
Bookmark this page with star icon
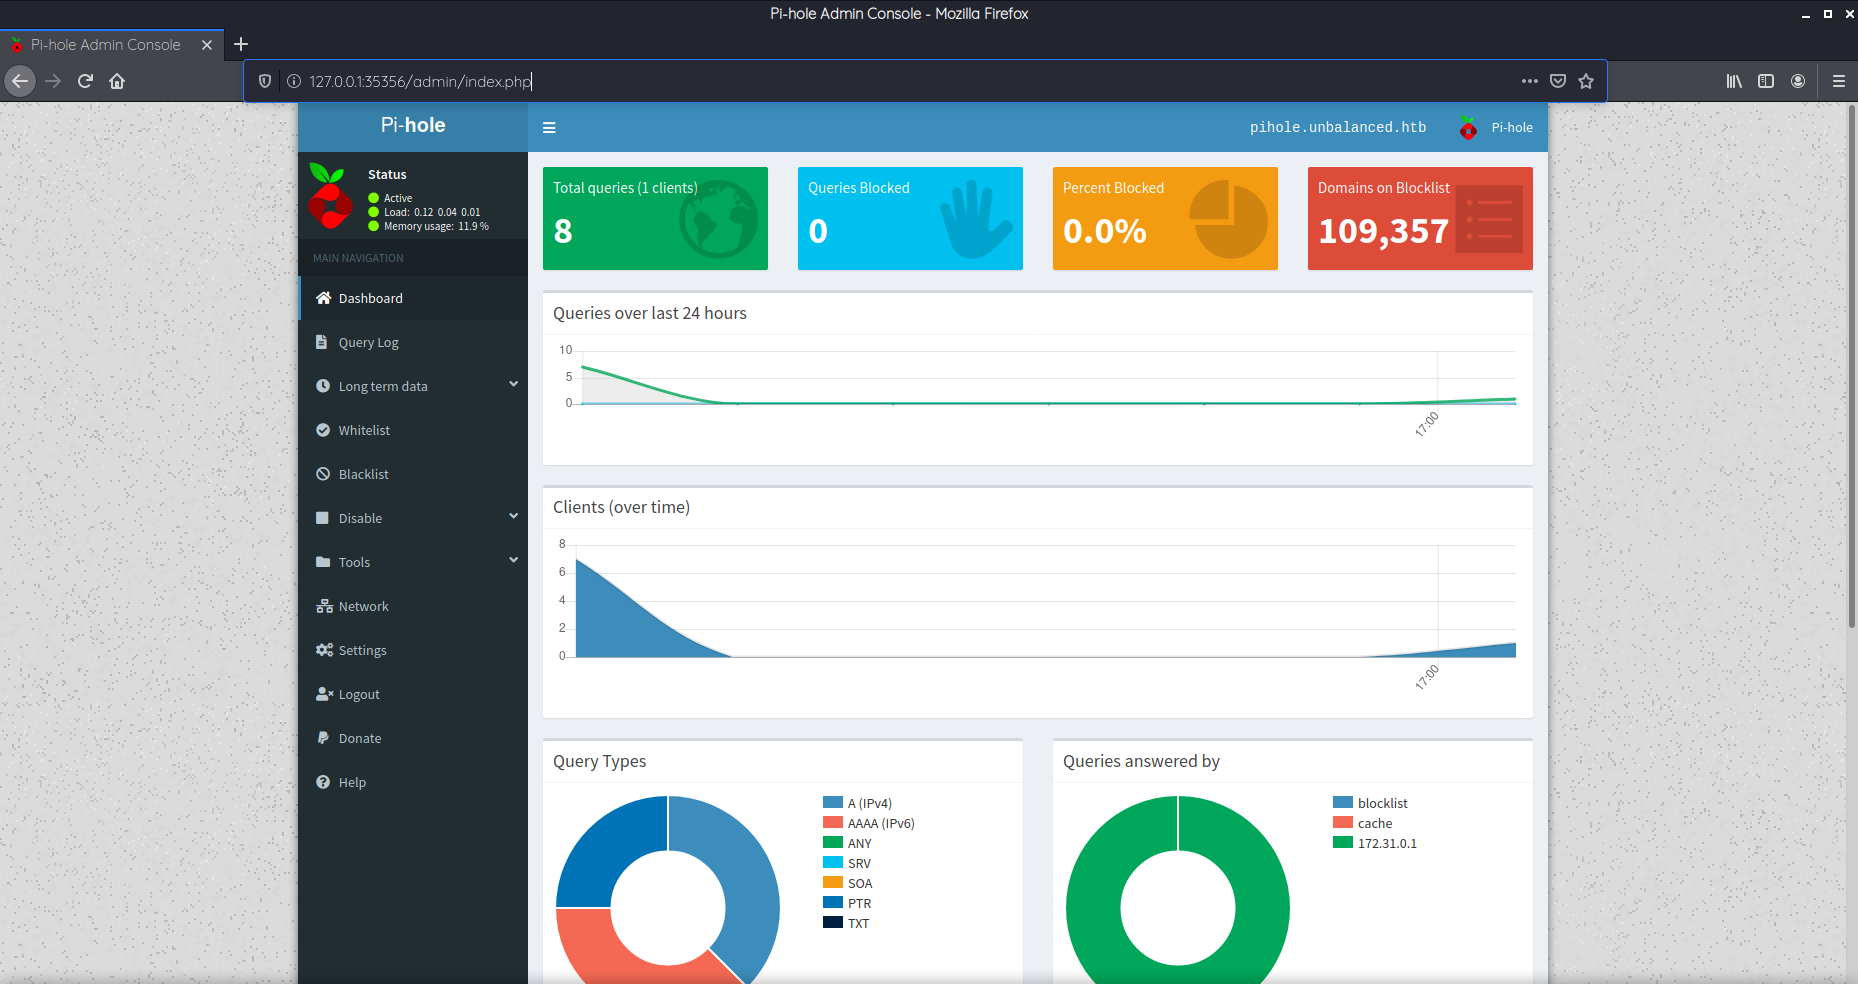pyautogui.click(x=1586, y=81)
